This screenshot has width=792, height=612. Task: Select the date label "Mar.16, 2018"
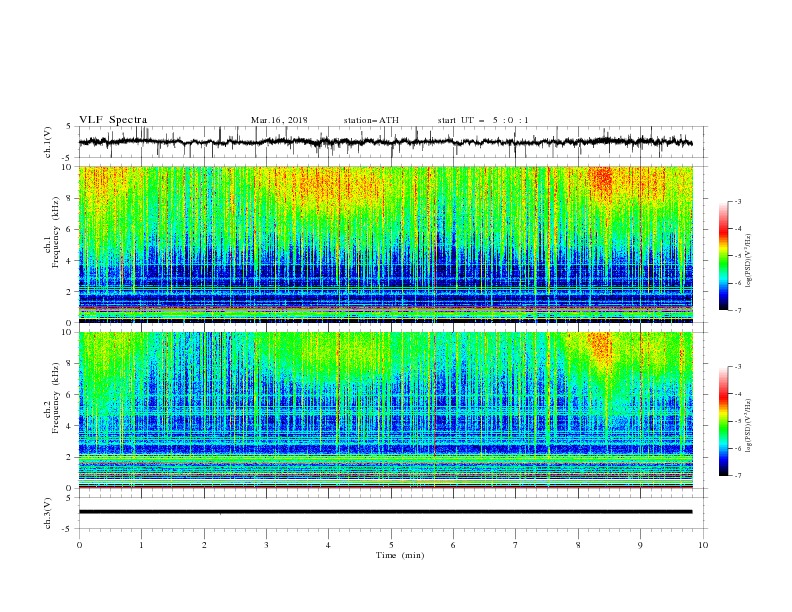[x=279, y=120]
